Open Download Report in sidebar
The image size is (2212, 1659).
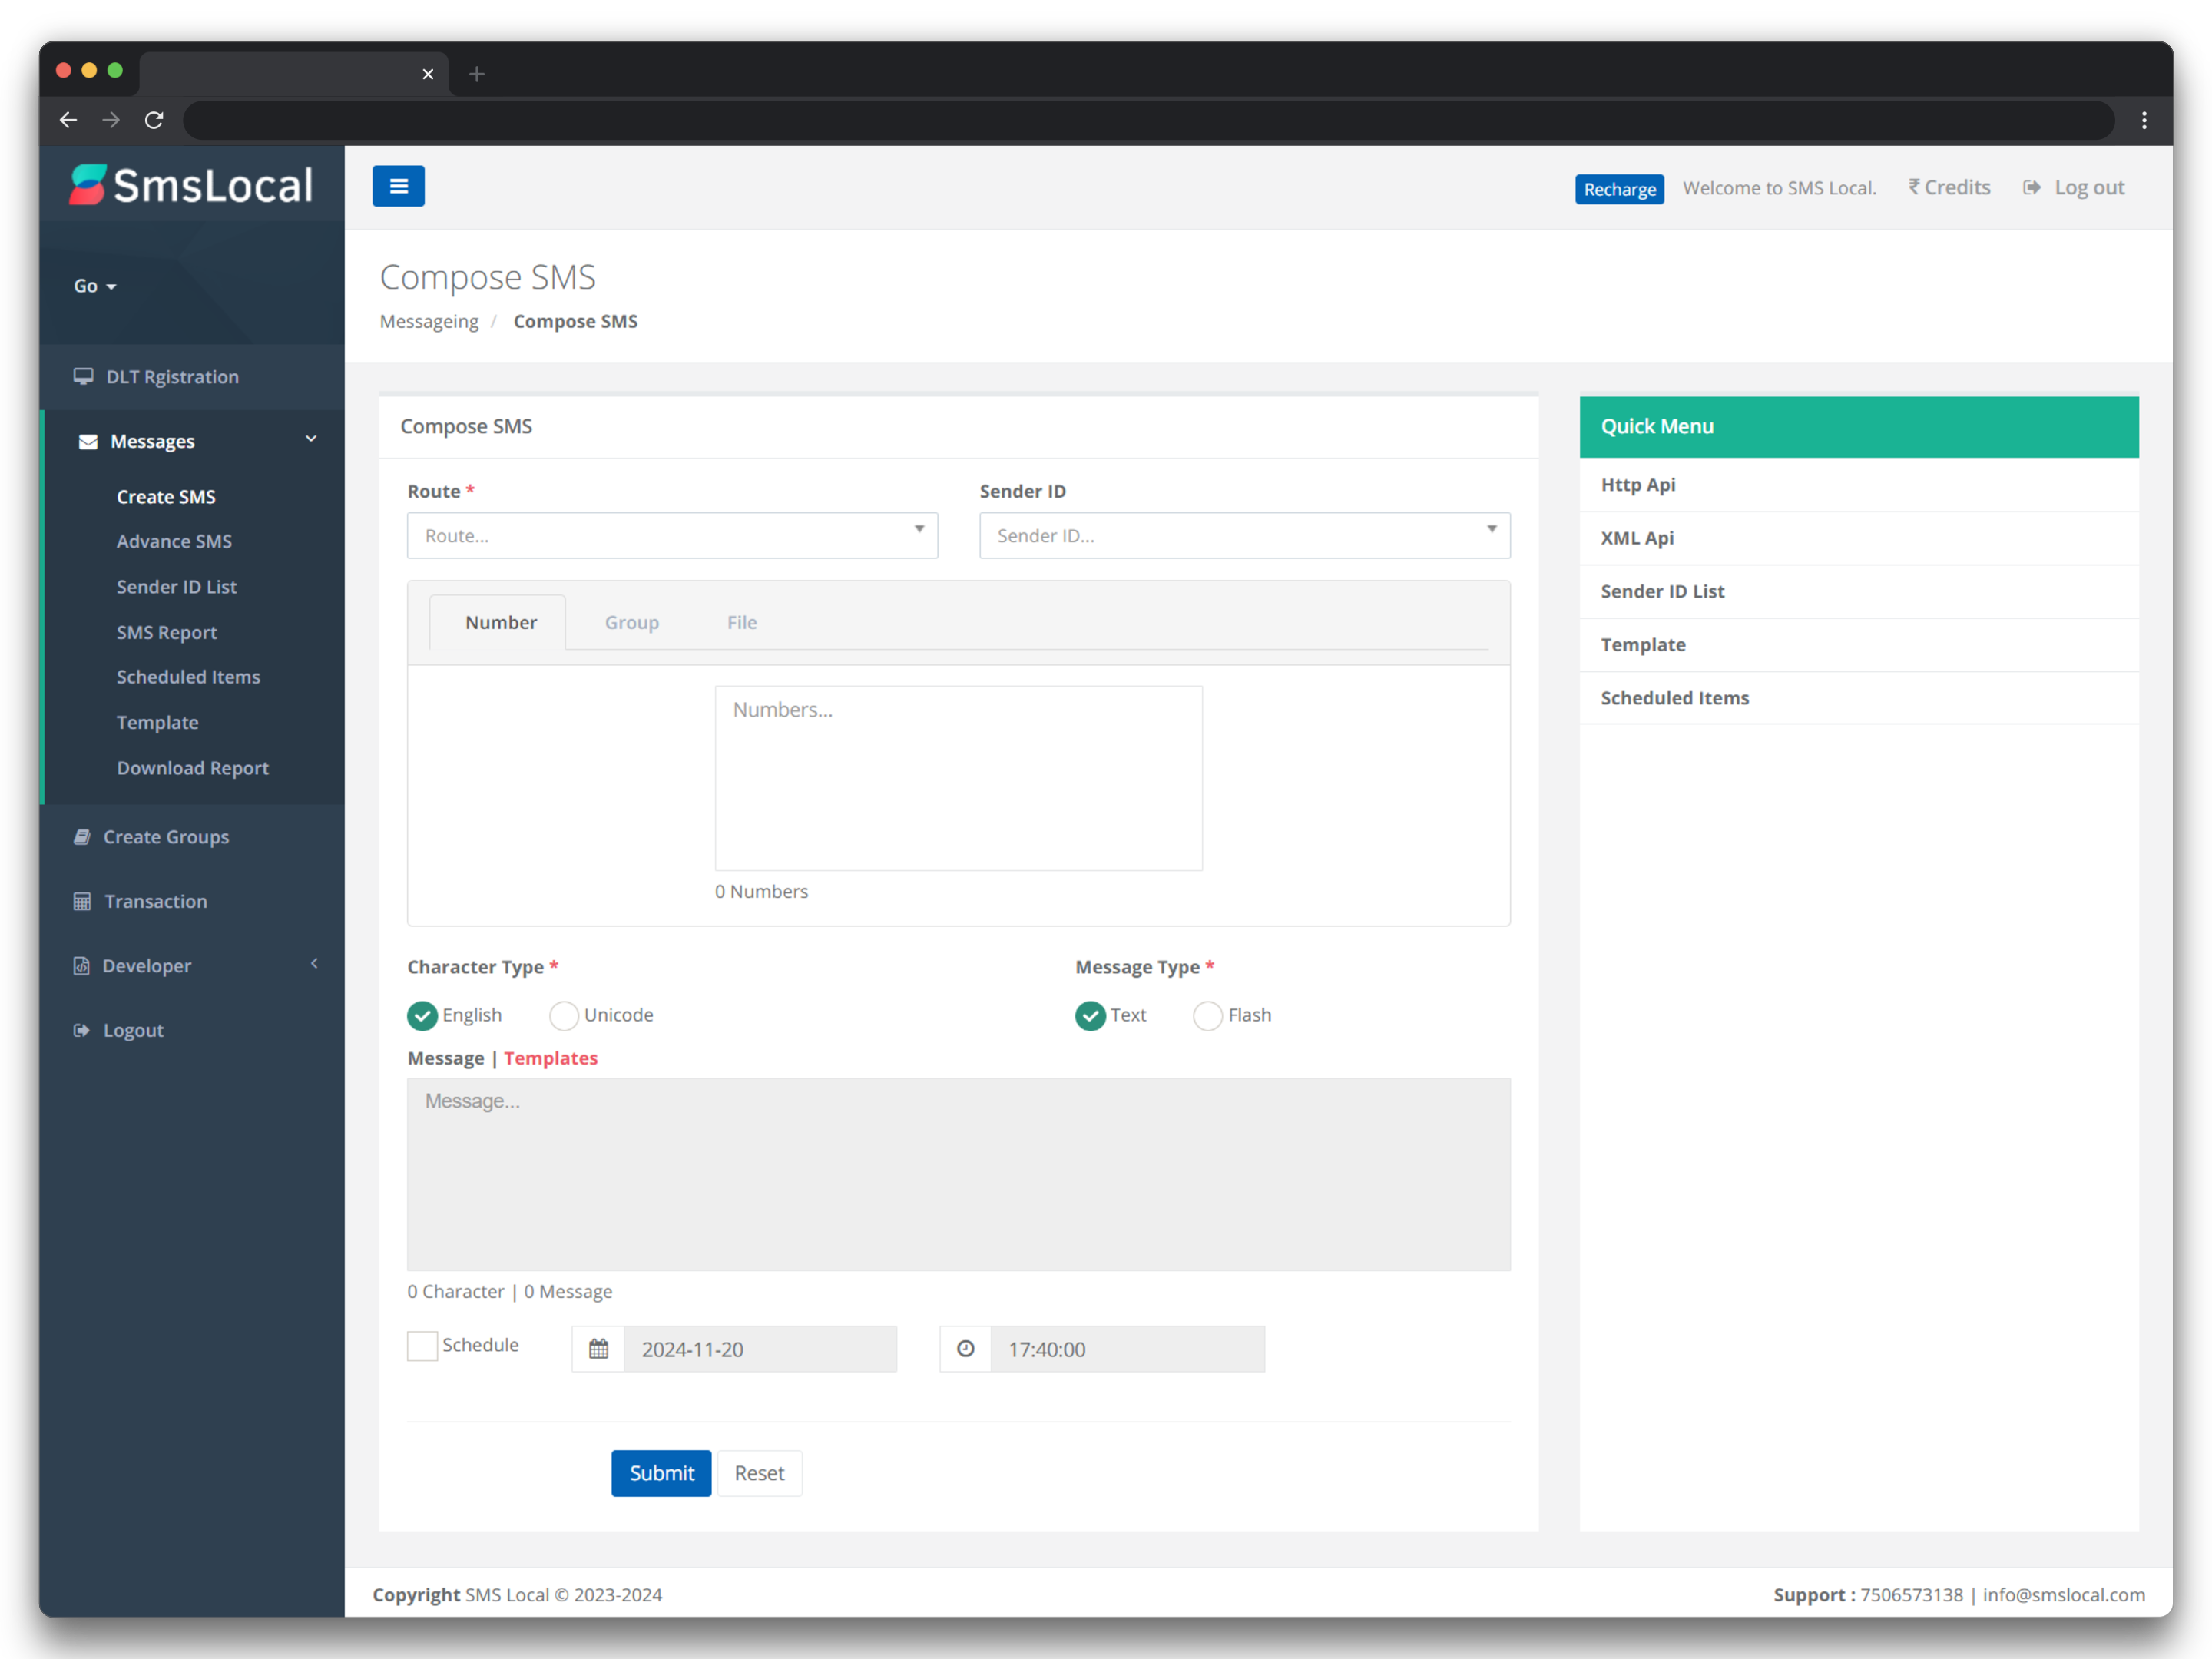coord(192,768)
